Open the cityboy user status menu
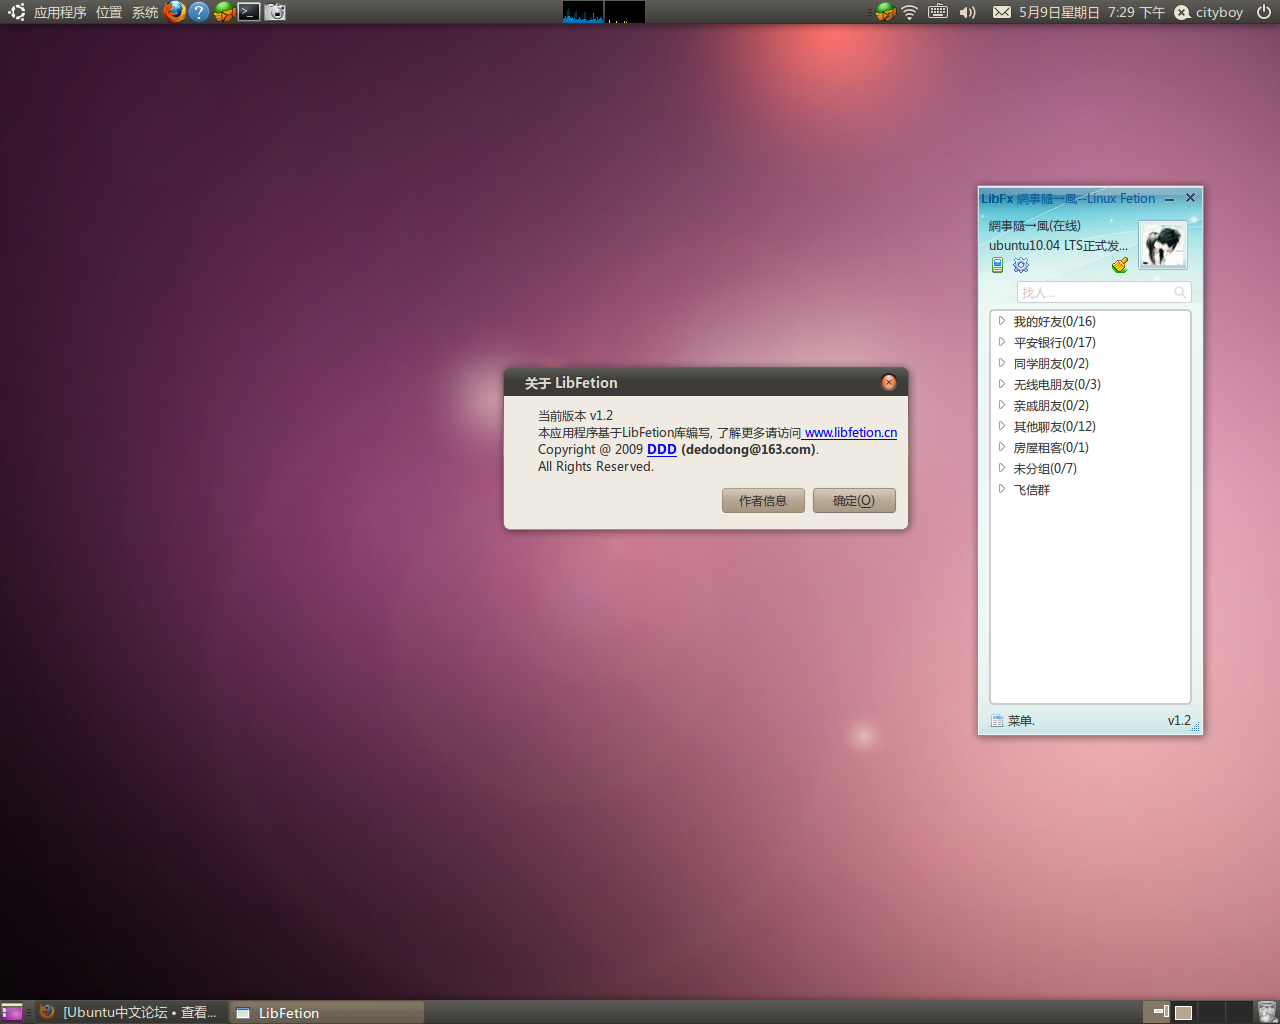The width and height of the screenshot is (1280, 1024). click(x=1209, y=12)
